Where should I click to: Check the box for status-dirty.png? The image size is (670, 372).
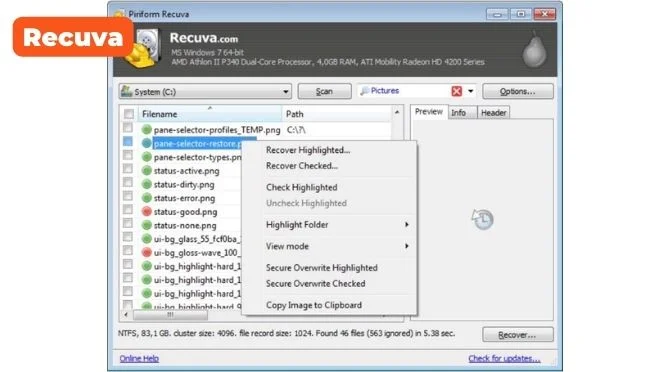[128, 182]
